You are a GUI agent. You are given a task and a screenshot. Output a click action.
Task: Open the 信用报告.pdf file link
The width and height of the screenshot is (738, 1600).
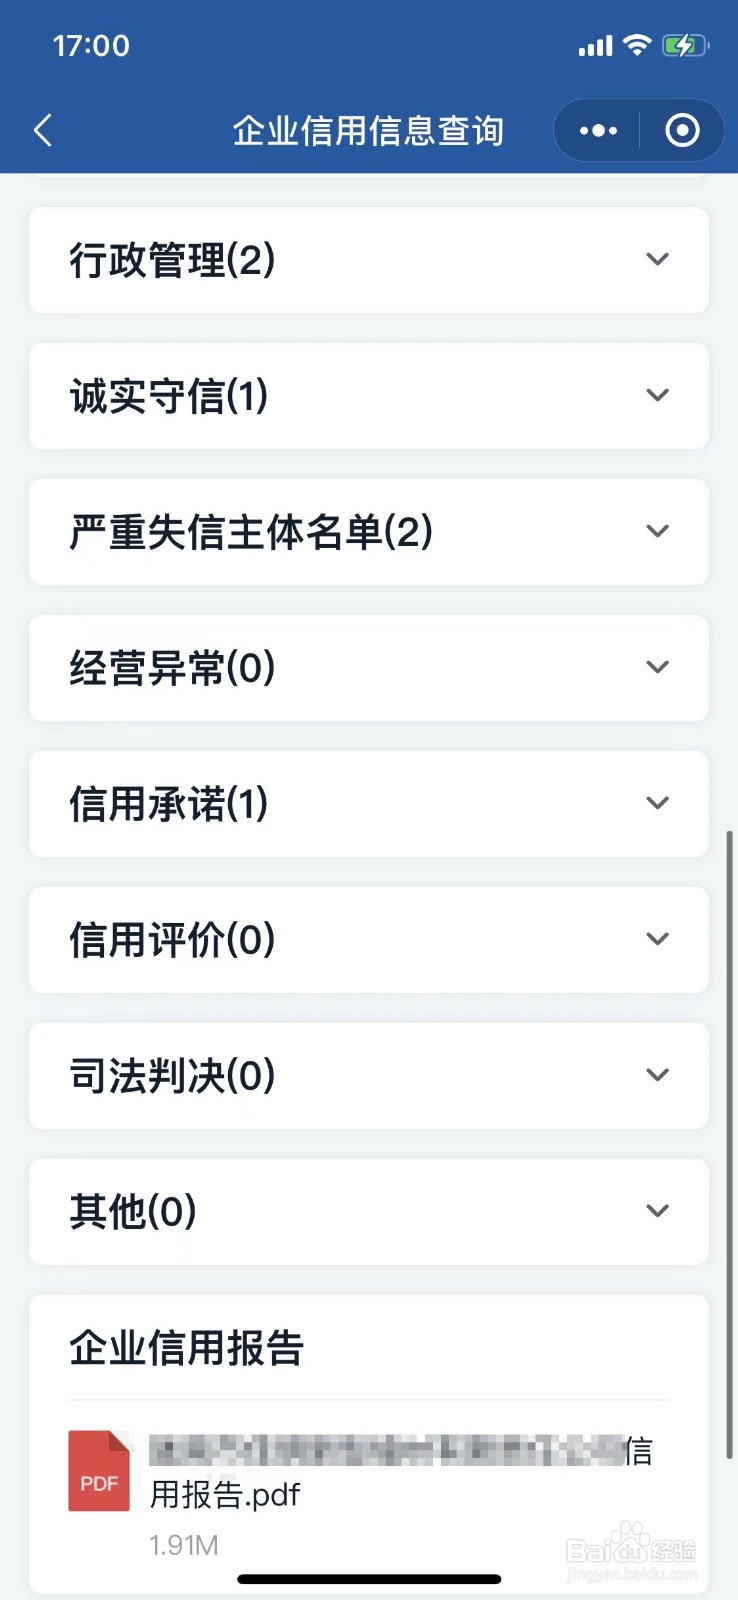400,1472
